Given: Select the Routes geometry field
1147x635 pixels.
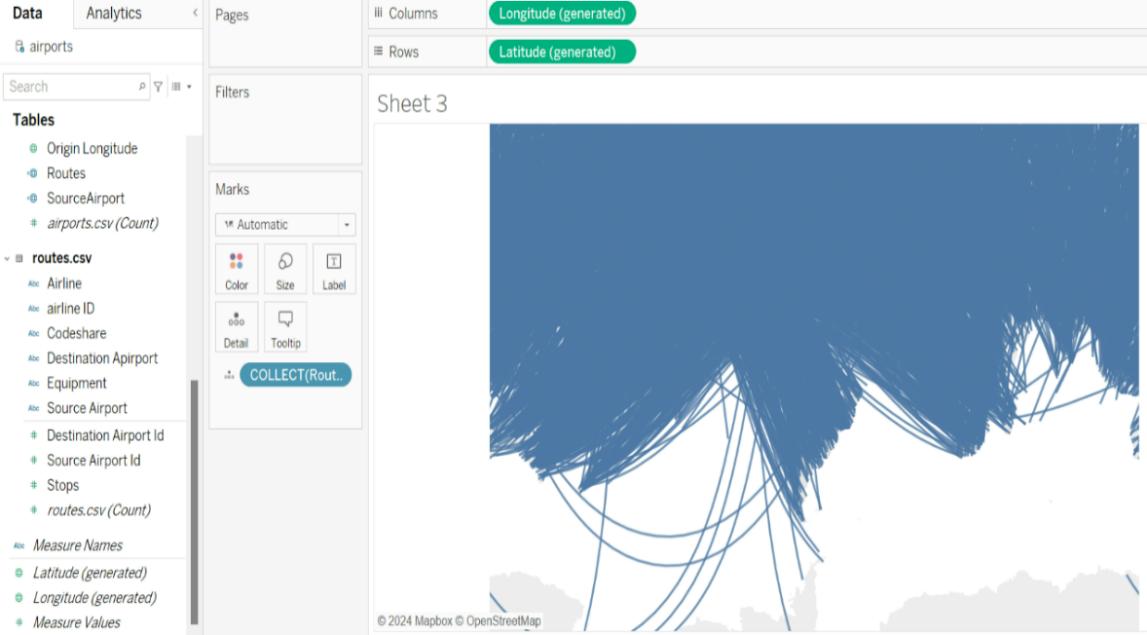Looking at the screenshot, I should [x=66, y=173].
